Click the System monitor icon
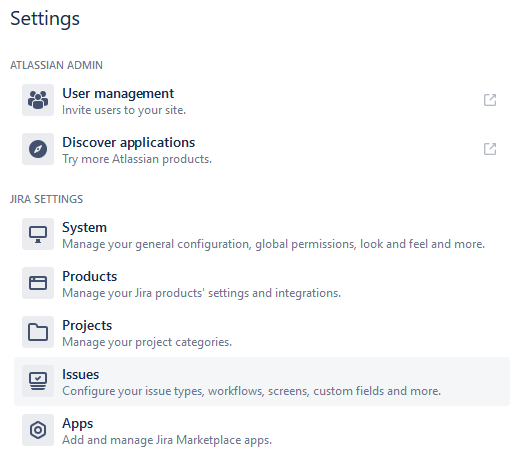Screen dimensions: 516x462 pos(38,234)
